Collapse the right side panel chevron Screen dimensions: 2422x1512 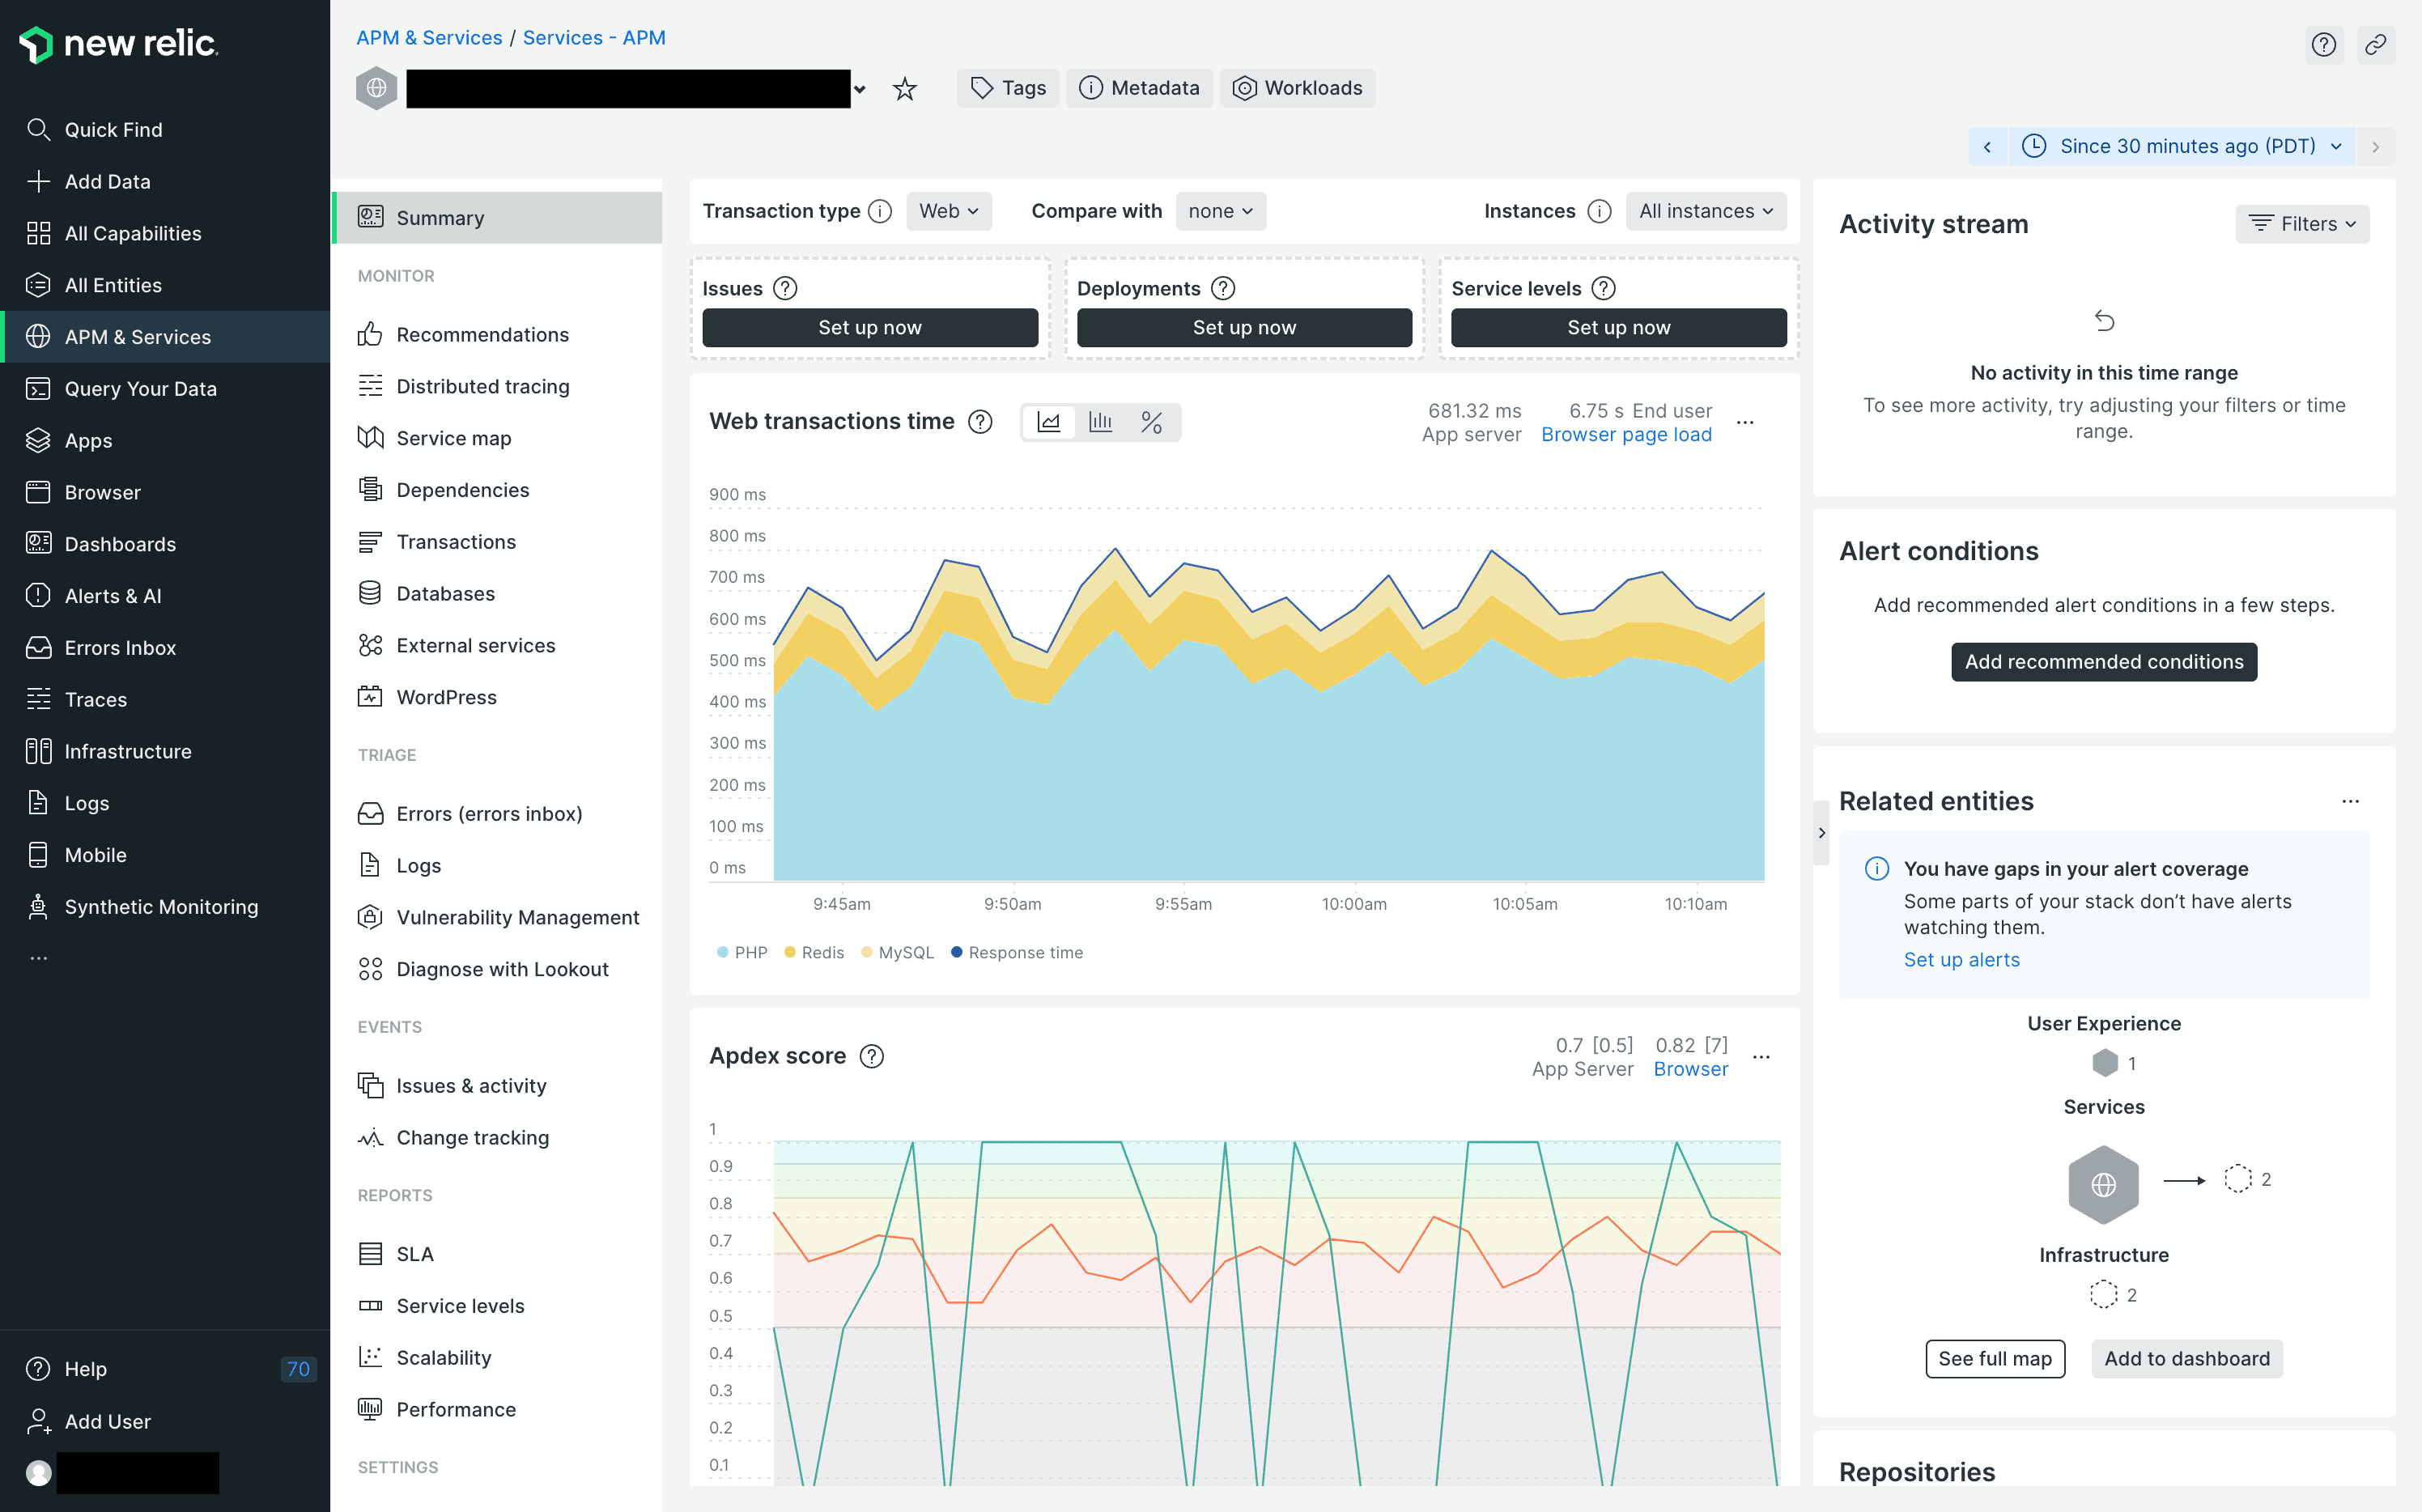1821,833
